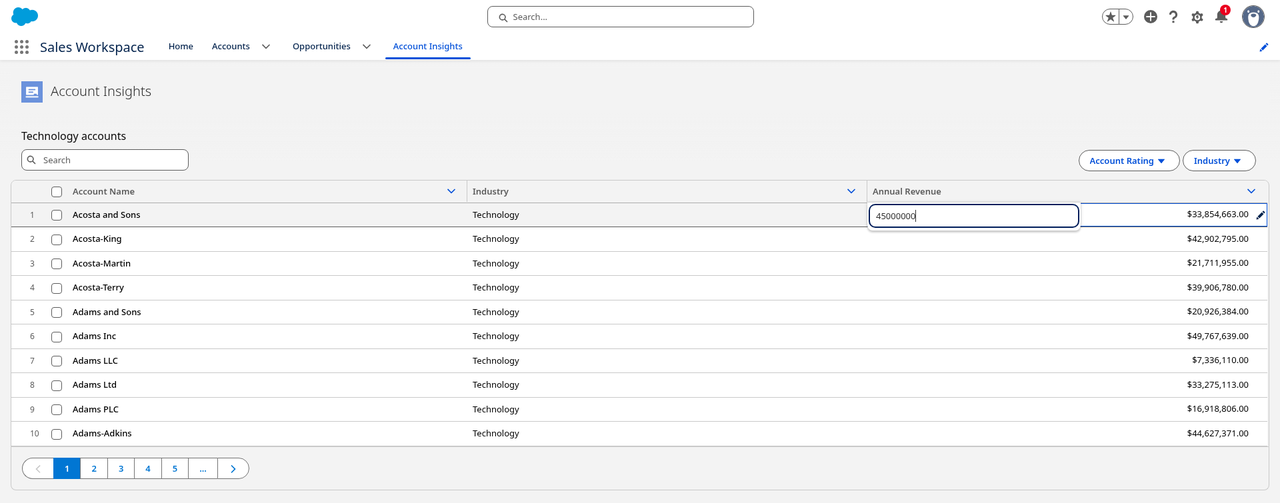
Task: Click the Favorites star icon
Action: click(x=1111, y=17)
